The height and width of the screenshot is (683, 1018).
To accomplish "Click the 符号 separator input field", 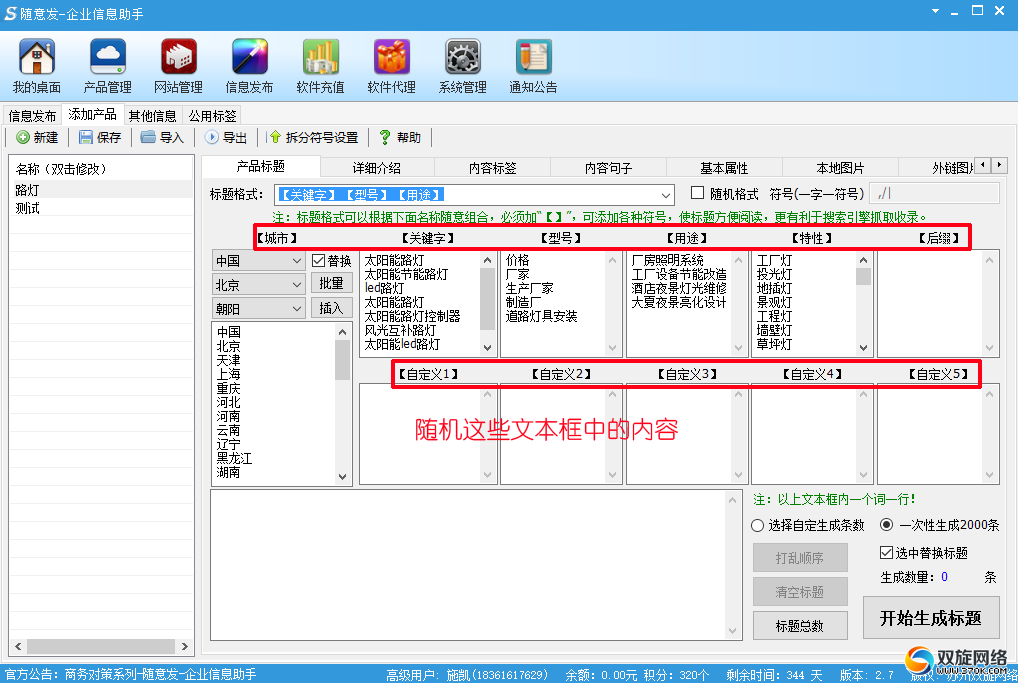I will [934, 193].
